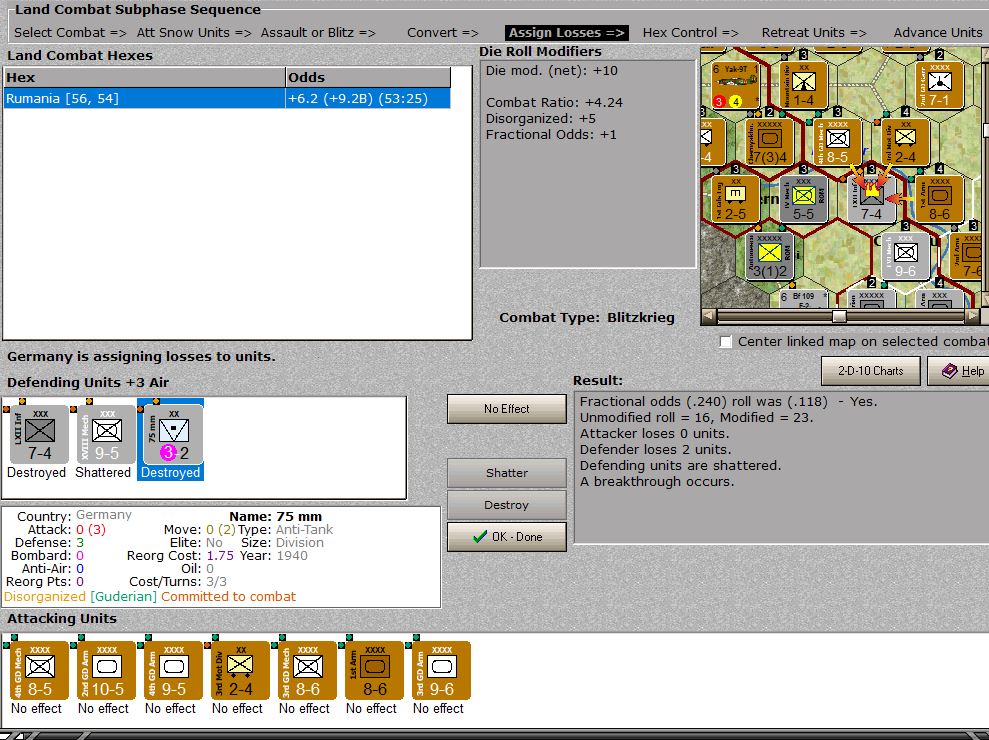Screen dimensions: 989x740
Task: Click the Hex column header
Action: point(144,78)
